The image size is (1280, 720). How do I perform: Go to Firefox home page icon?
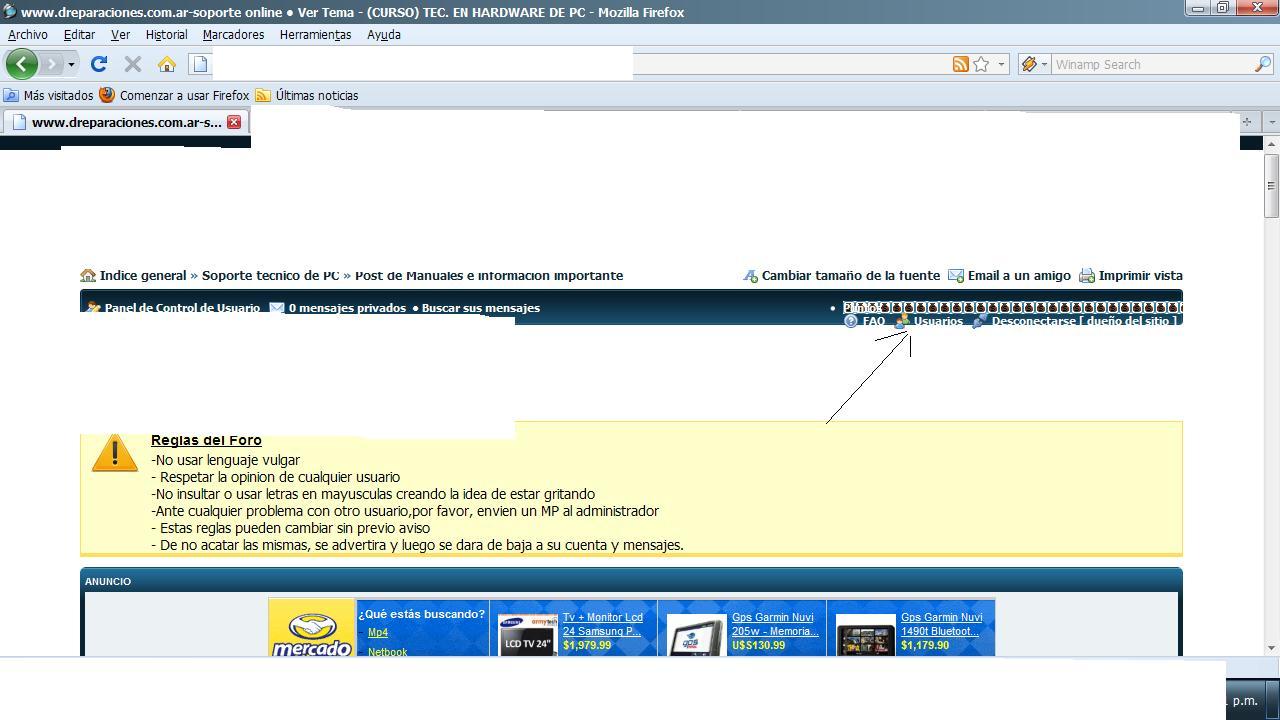pyautogui.click(x=167, y=64)
